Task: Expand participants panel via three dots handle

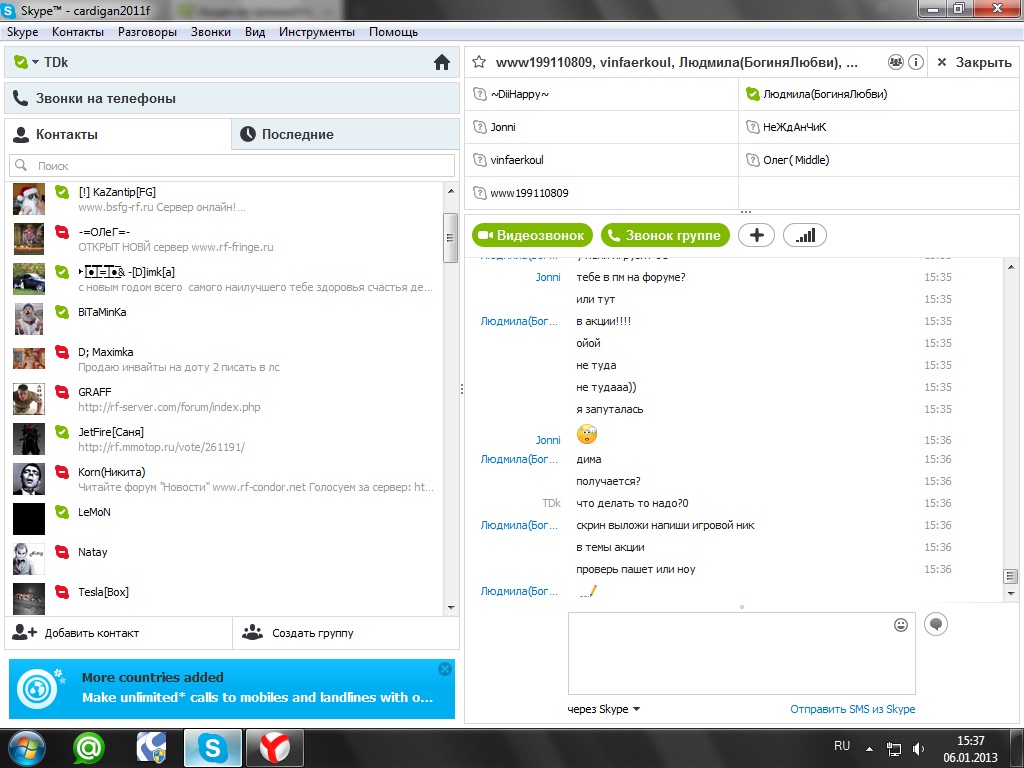Action: (746, 212)
